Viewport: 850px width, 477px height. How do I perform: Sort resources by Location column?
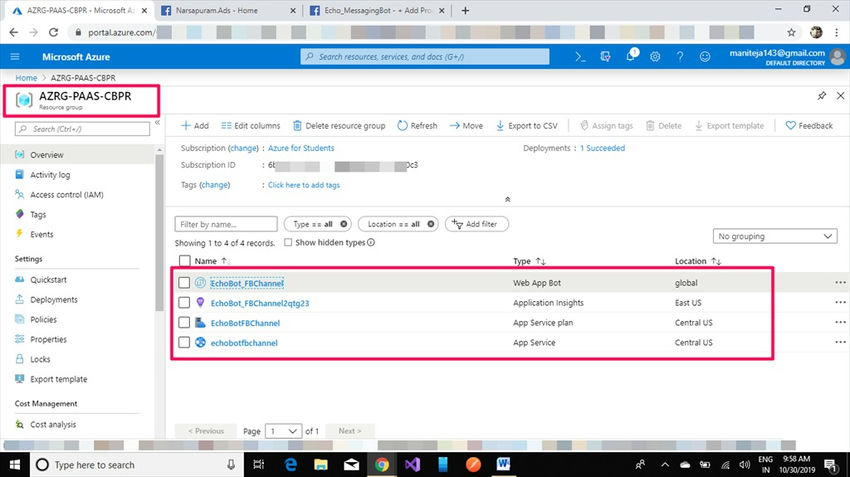(x=698, y=261)
